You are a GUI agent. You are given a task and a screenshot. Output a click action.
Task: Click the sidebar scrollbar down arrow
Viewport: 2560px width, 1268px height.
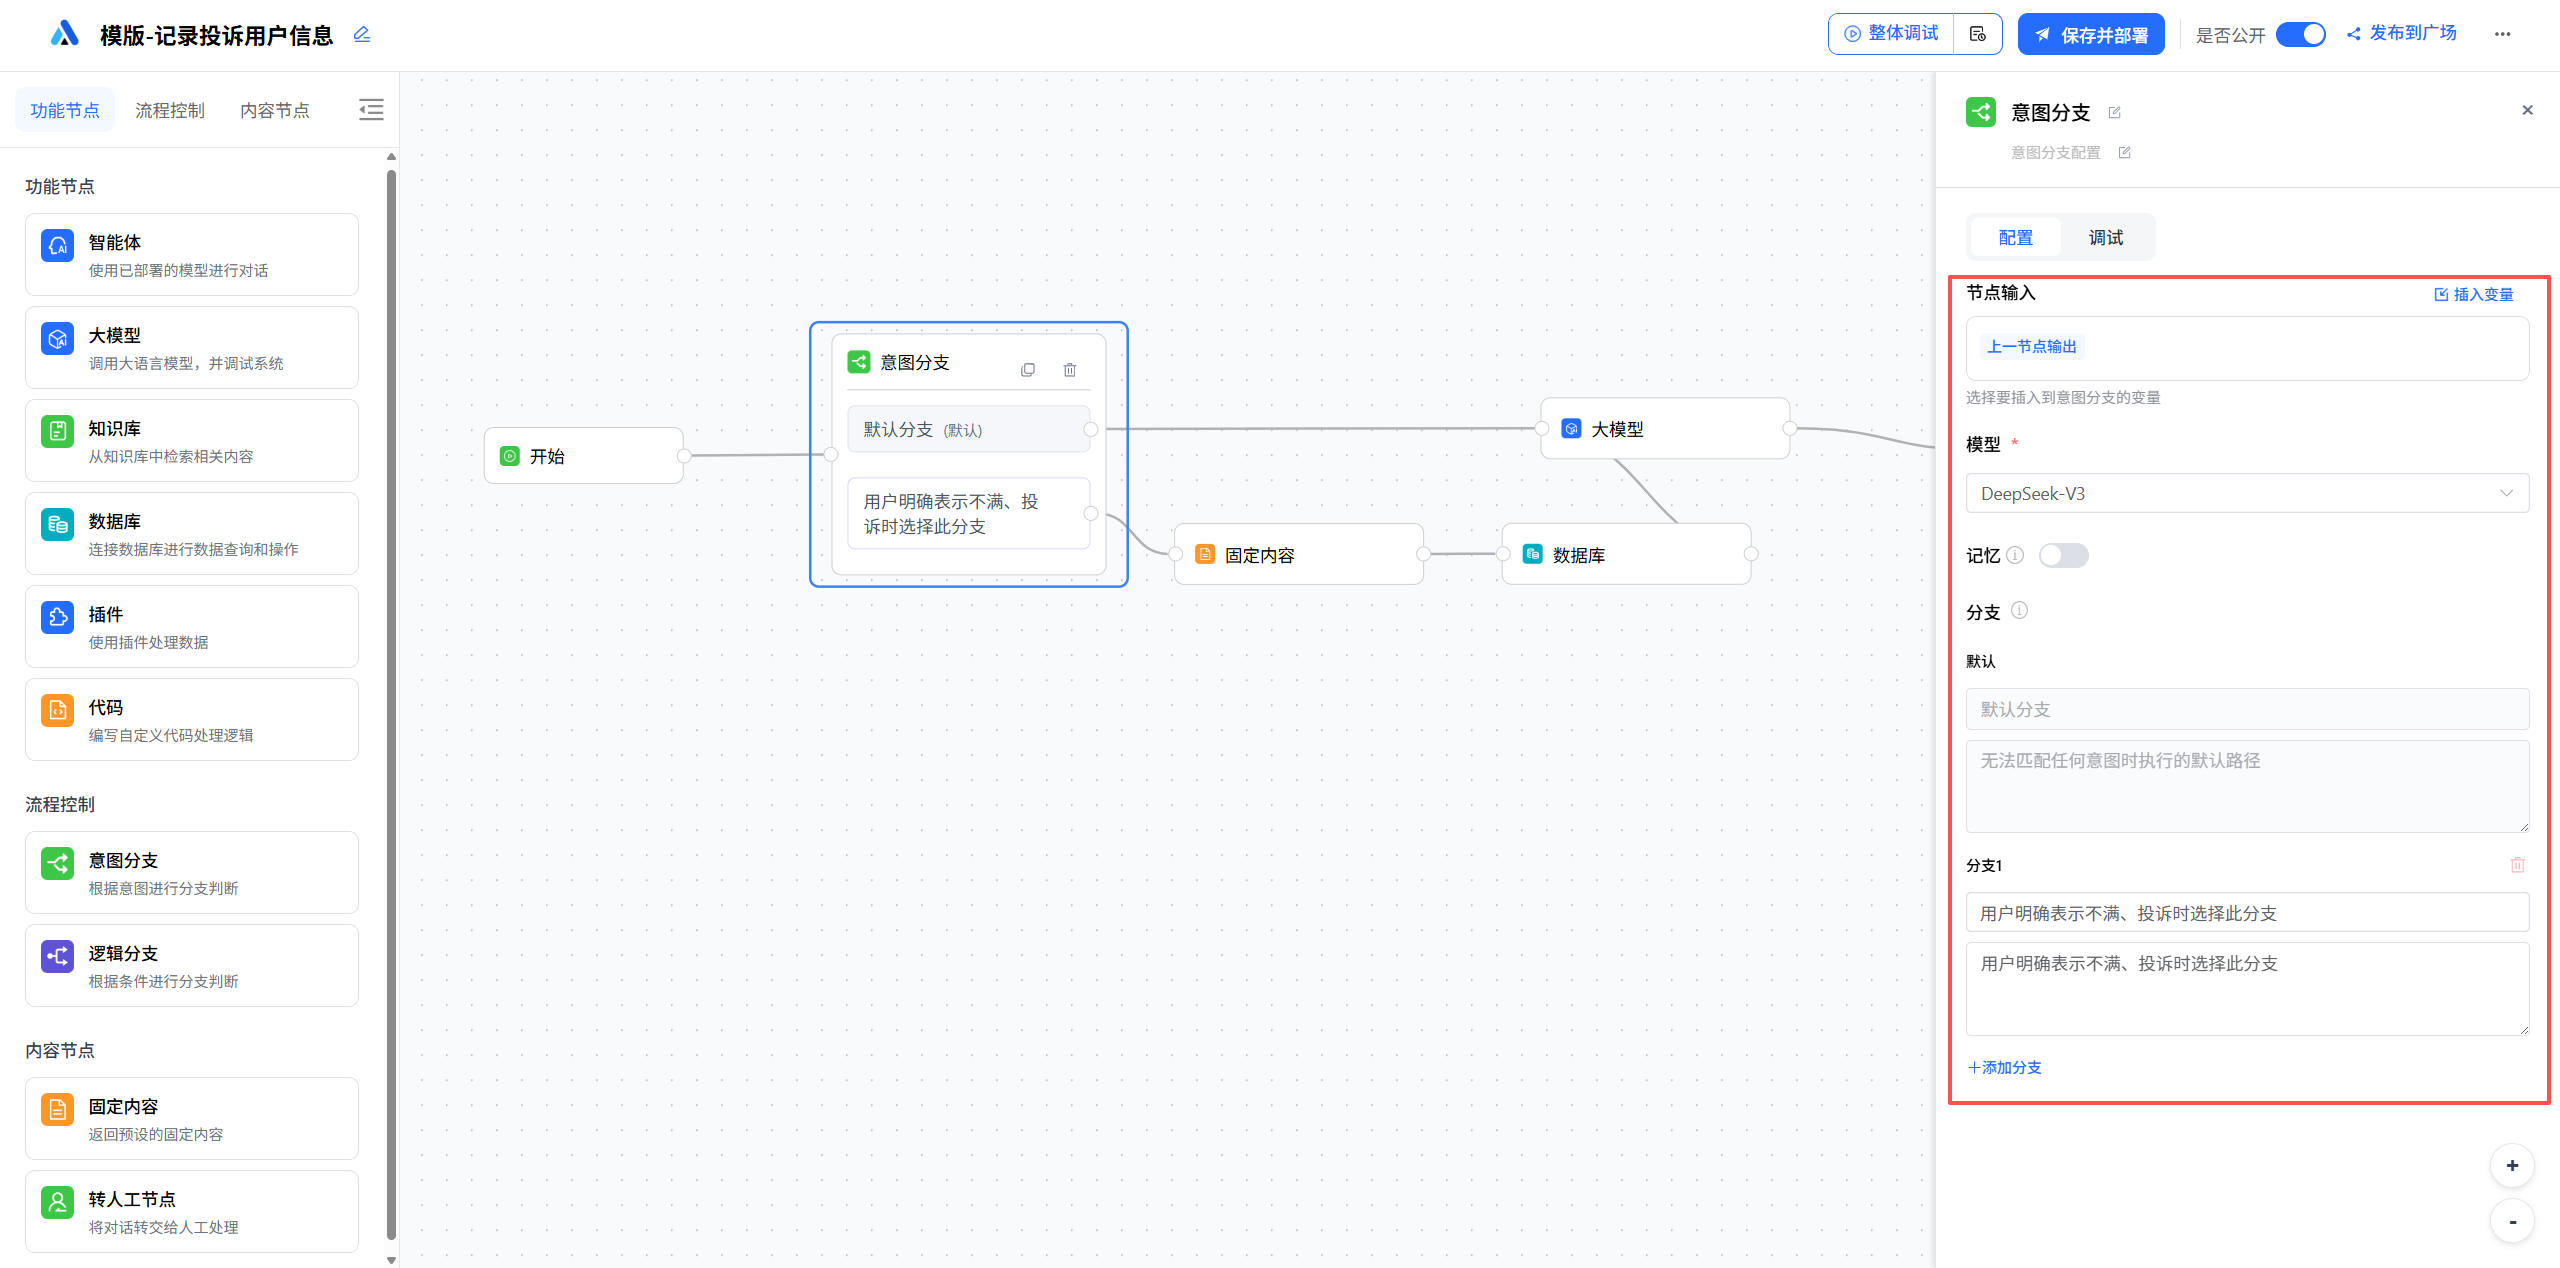point(391,1259)
